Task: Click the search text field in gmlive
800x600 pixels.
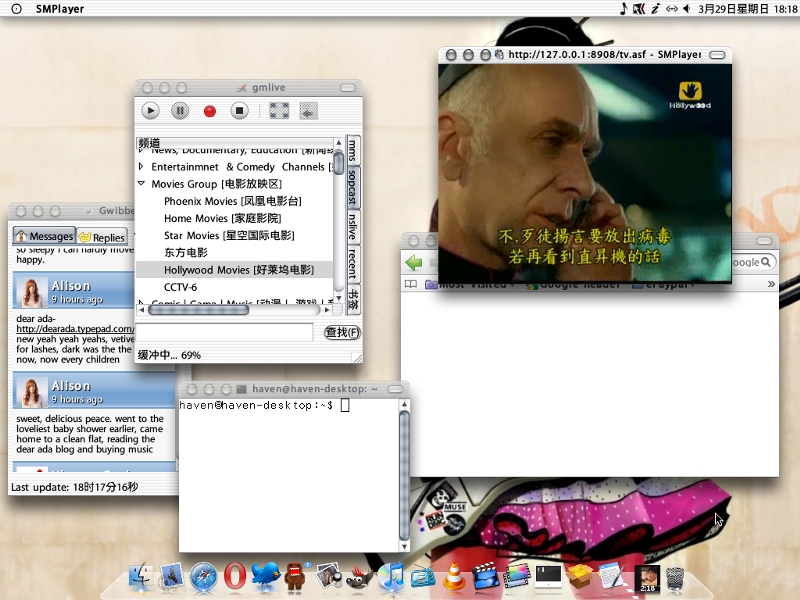Action: click(x=224, y=332)
